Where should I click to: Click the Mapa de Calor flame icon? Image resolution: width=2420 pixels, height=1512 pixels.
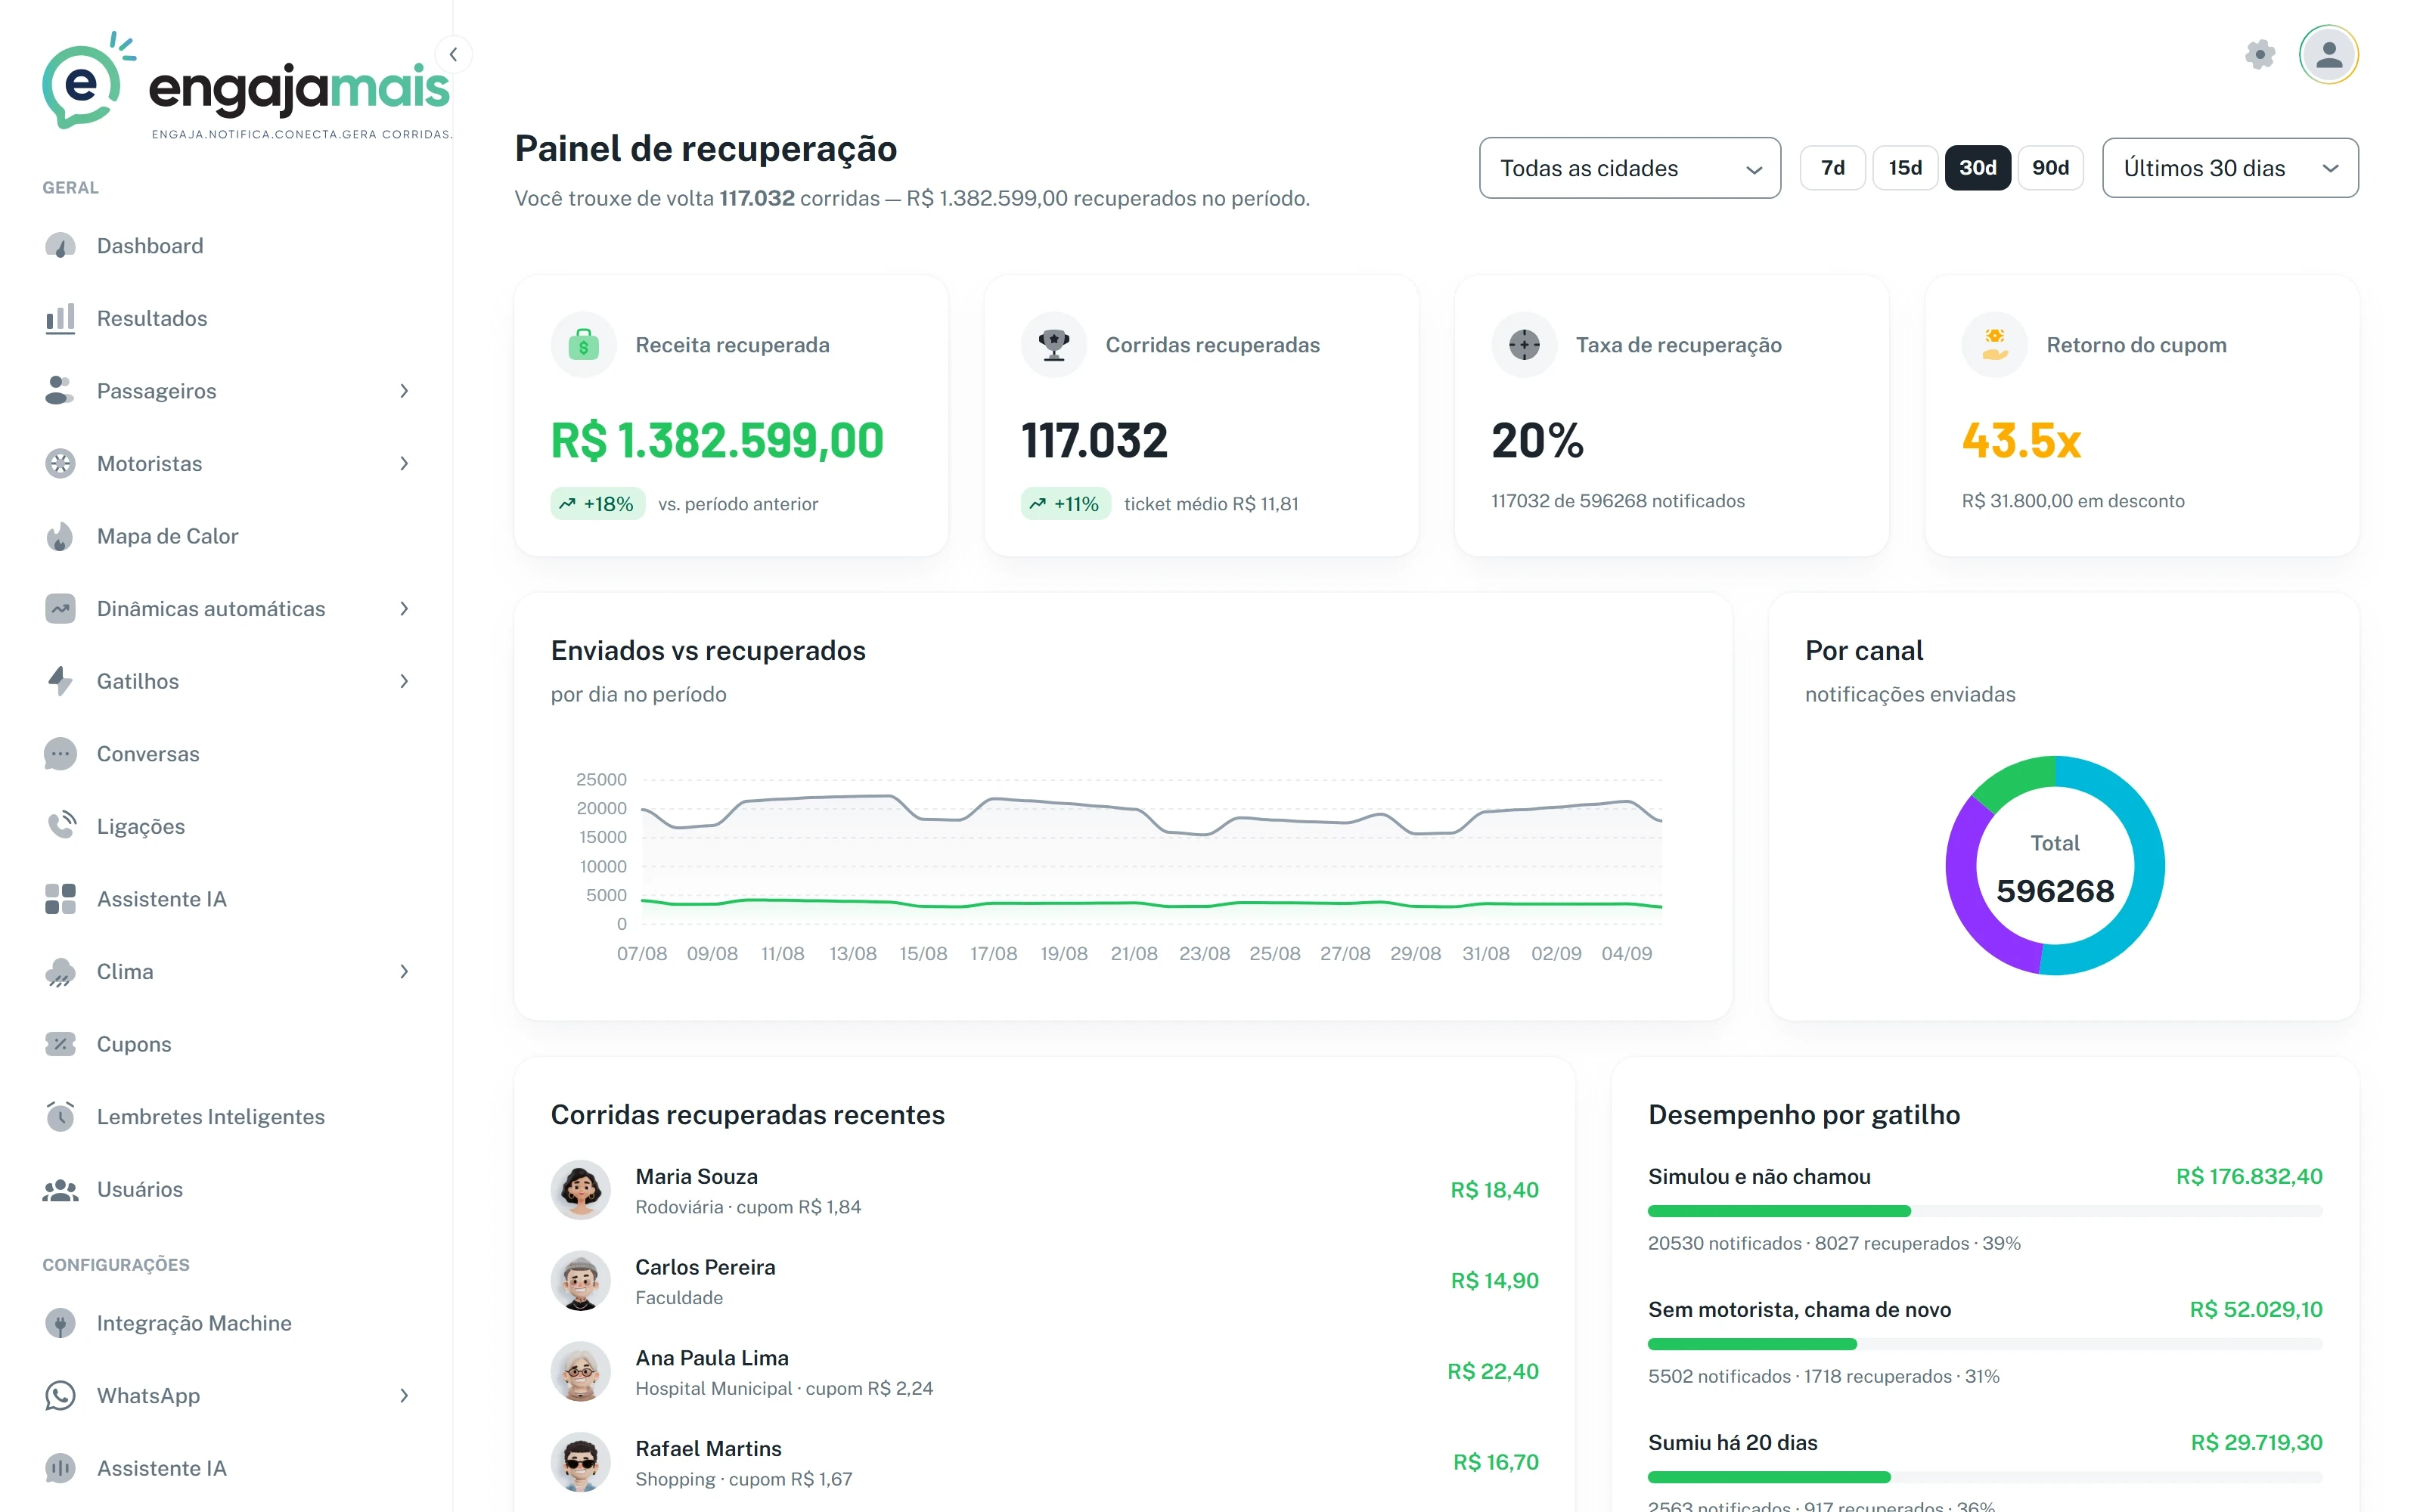(60, 536)
